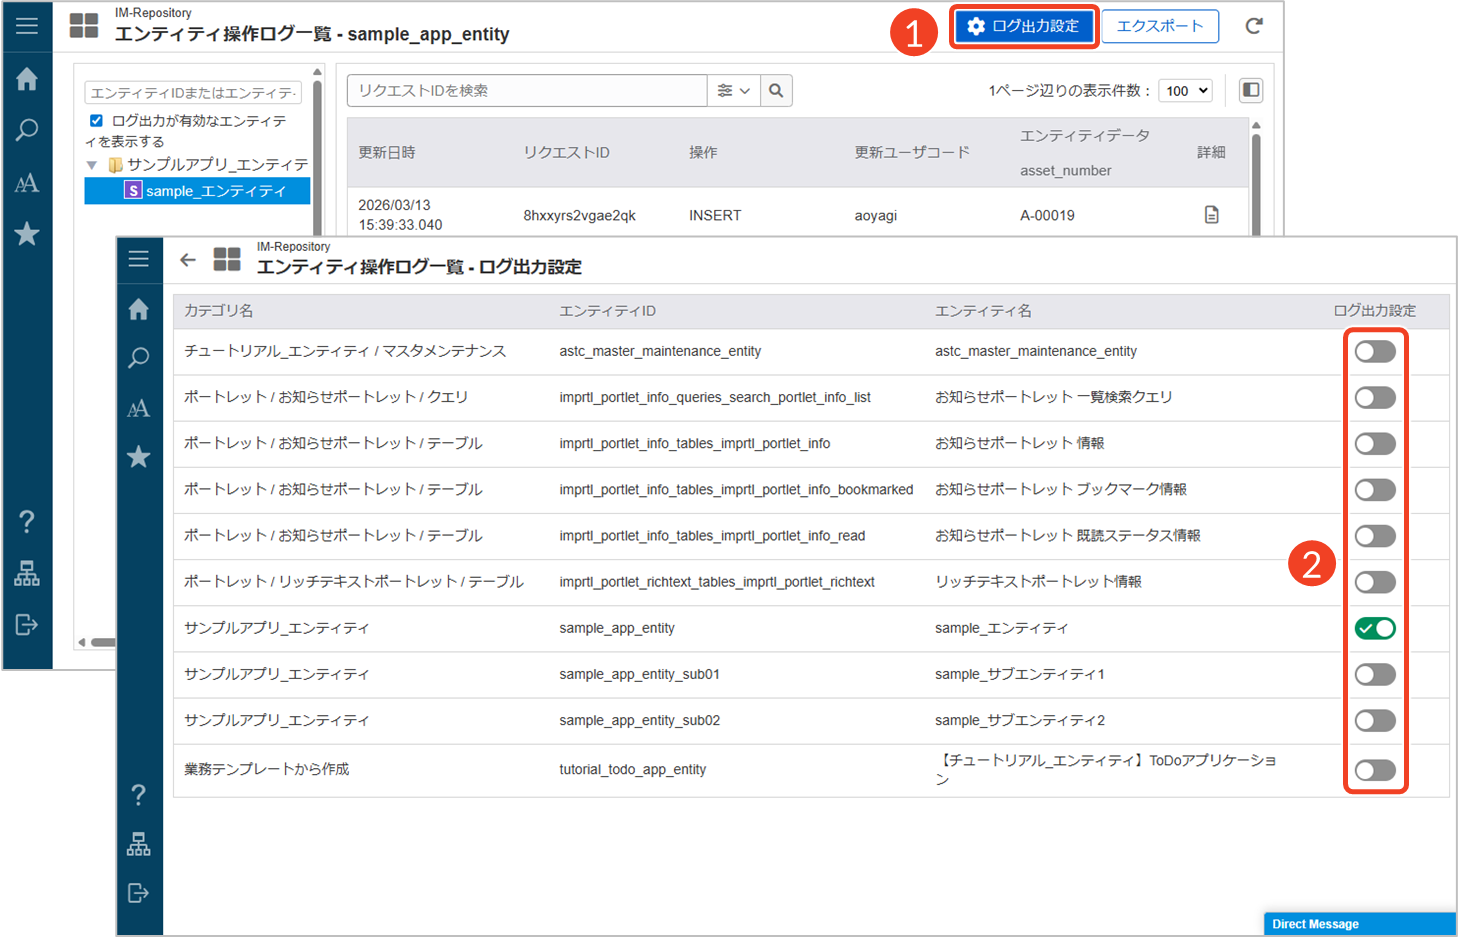Open the search filter options dropdown
Image resolution: width=1459 pixels, height=939 pixels.
[733, 91]
